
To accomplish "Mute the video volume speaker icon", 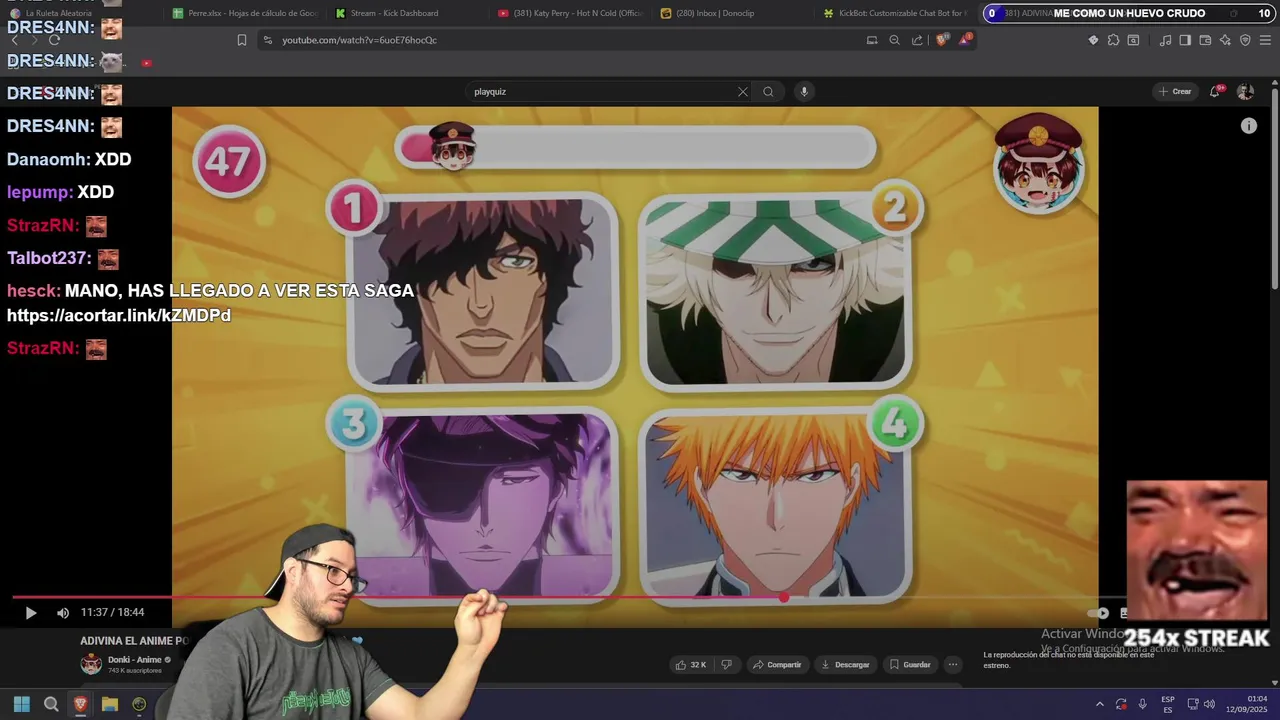I will click(62, 613).
